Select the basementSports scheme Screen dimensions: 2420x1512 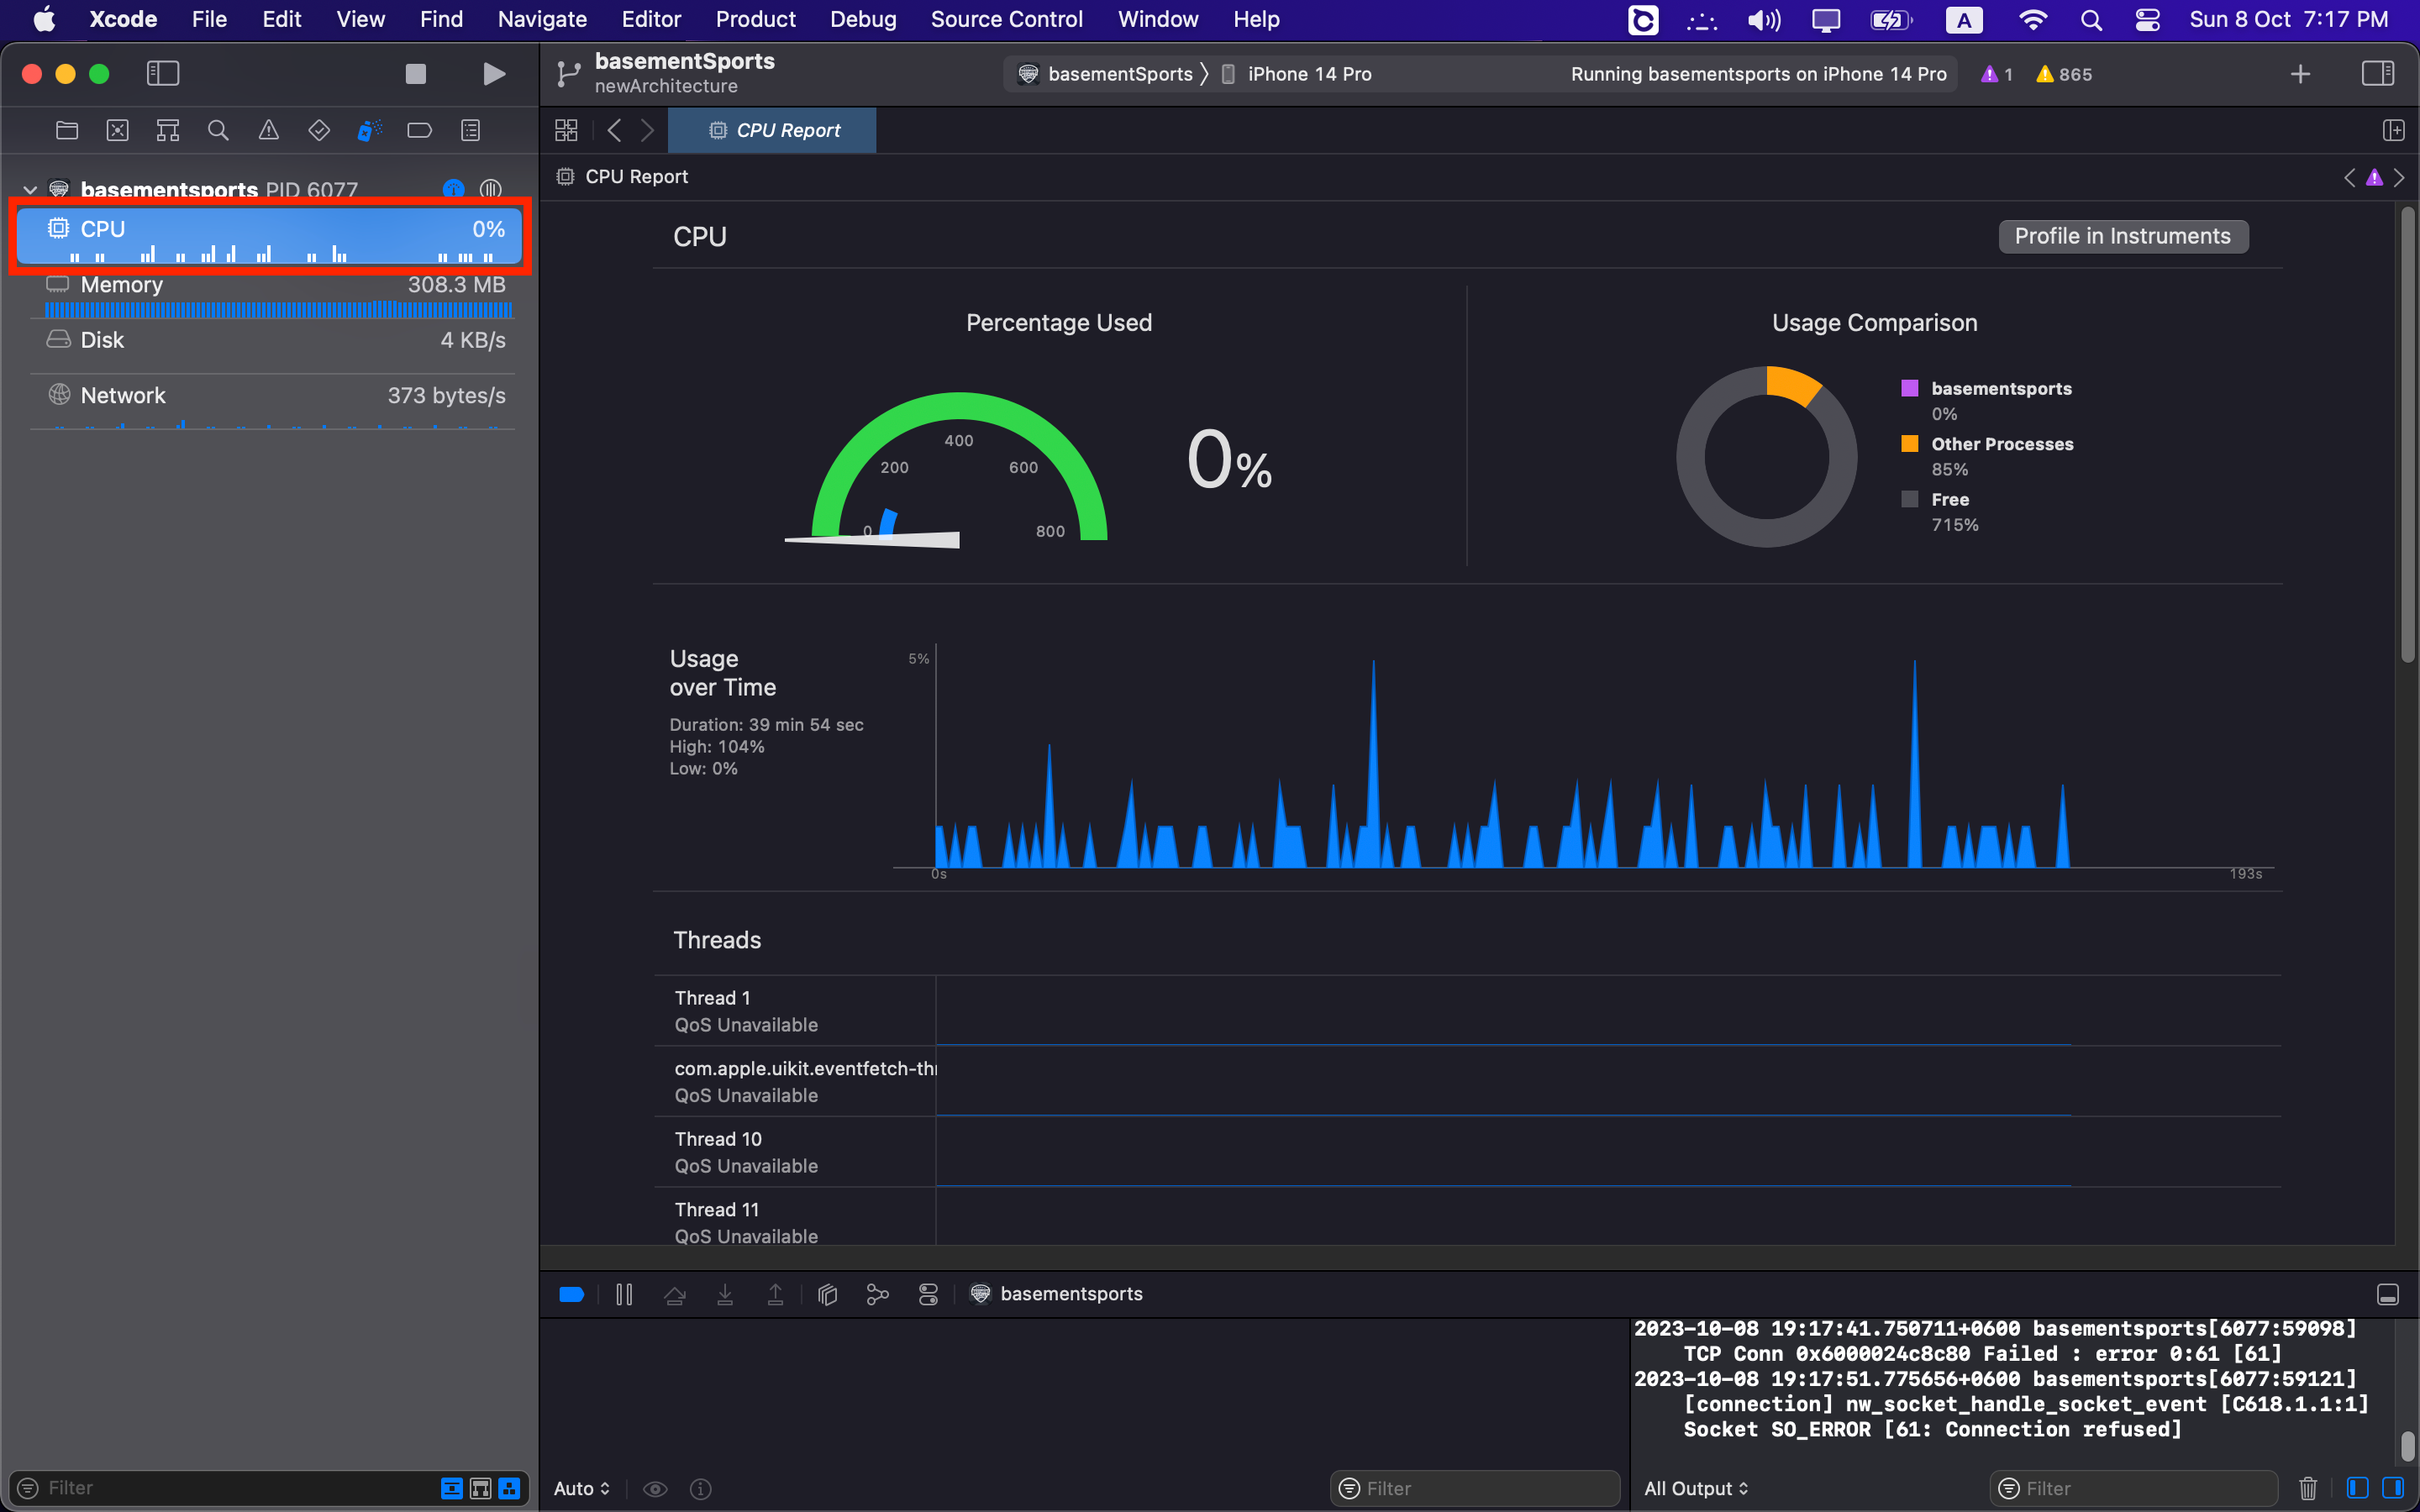coord(1106,74)
